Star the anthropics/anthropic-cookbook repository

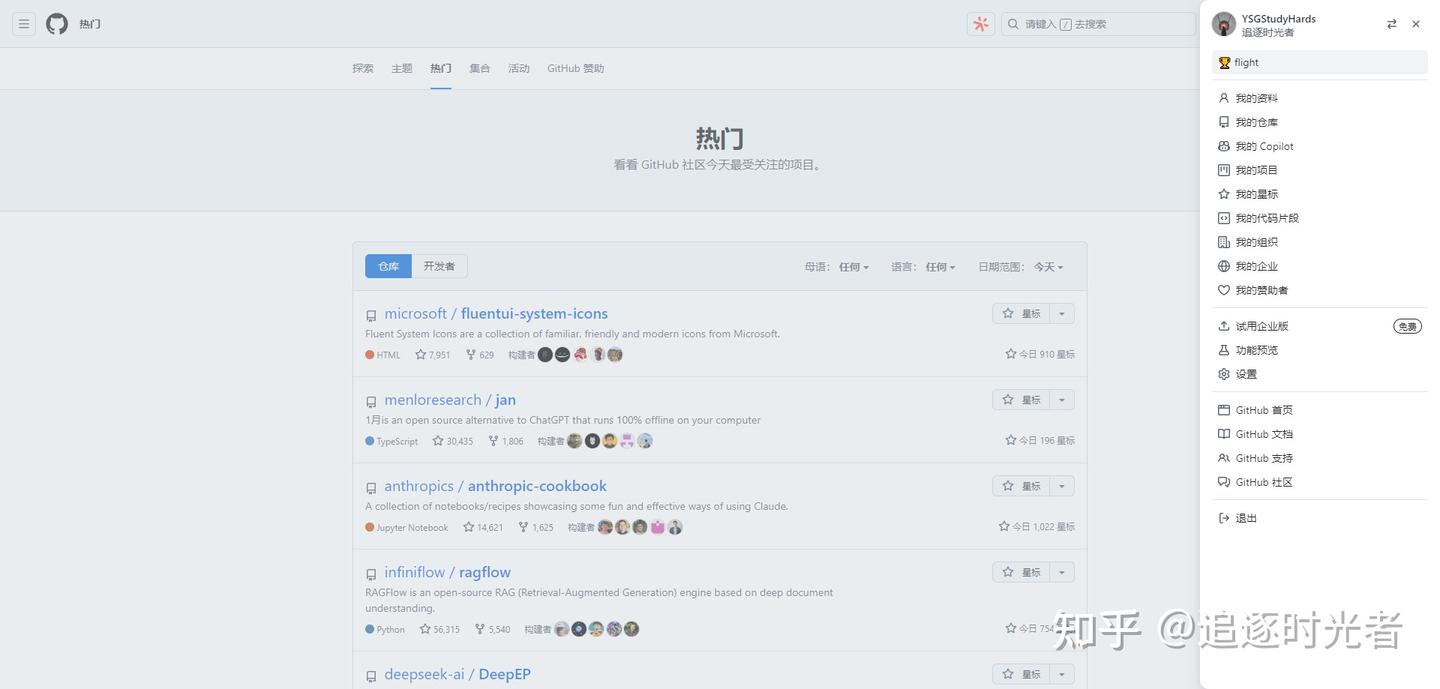click(x=1021, y=485)
